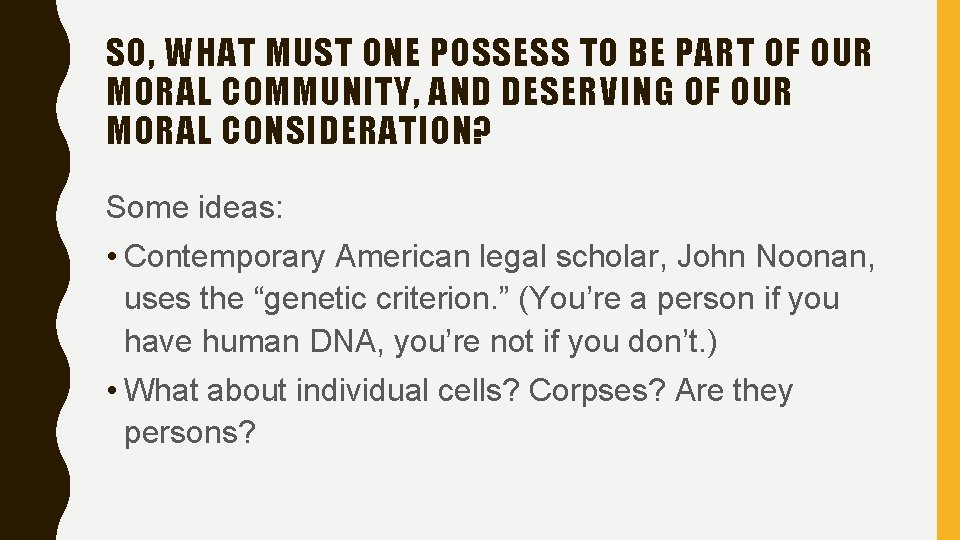This screenshot has width=960, height=540.
Task: Click 'MORAL CONSIDERATION?' in the heading
Action: point(299,130)
